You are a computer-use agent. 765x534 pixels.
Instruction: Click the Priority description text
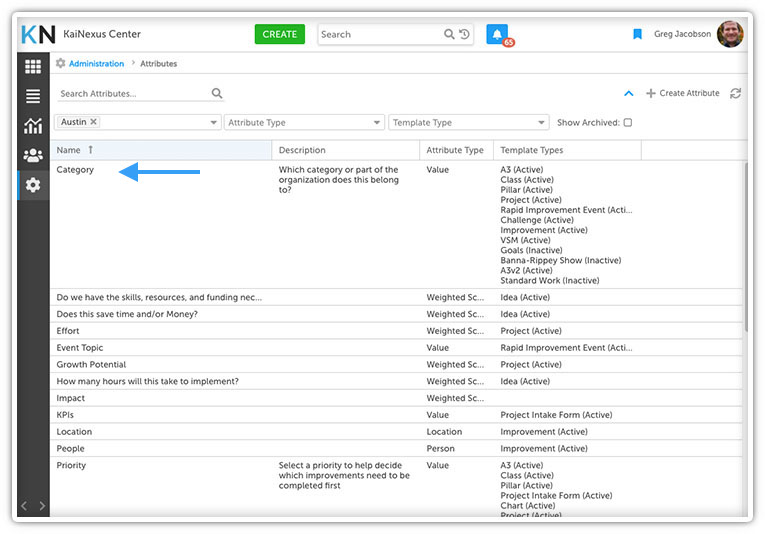(x=344, y=475)
